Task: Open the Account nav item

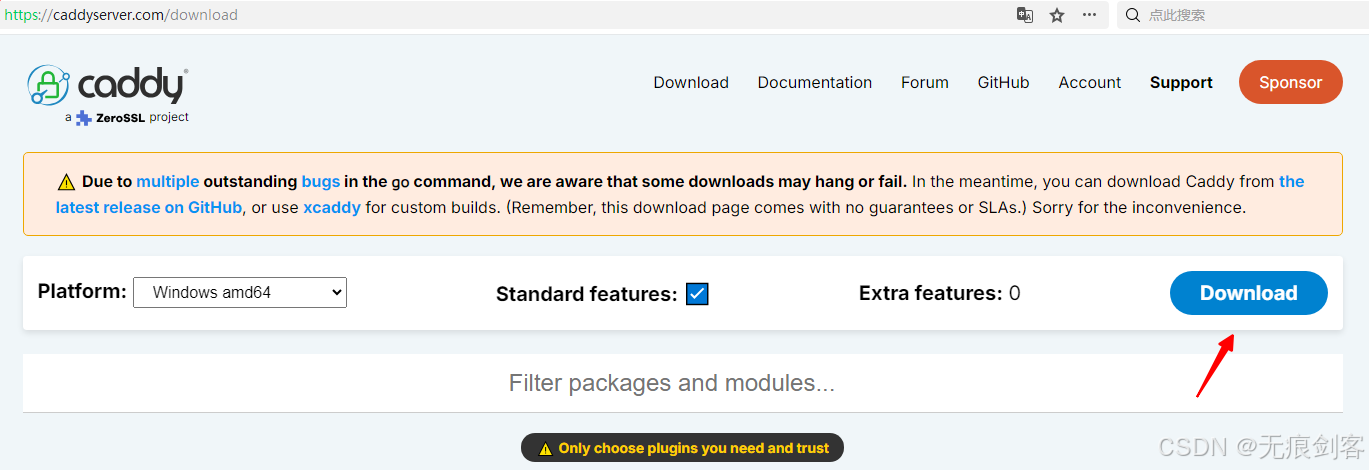Action: coord(1089,83)
